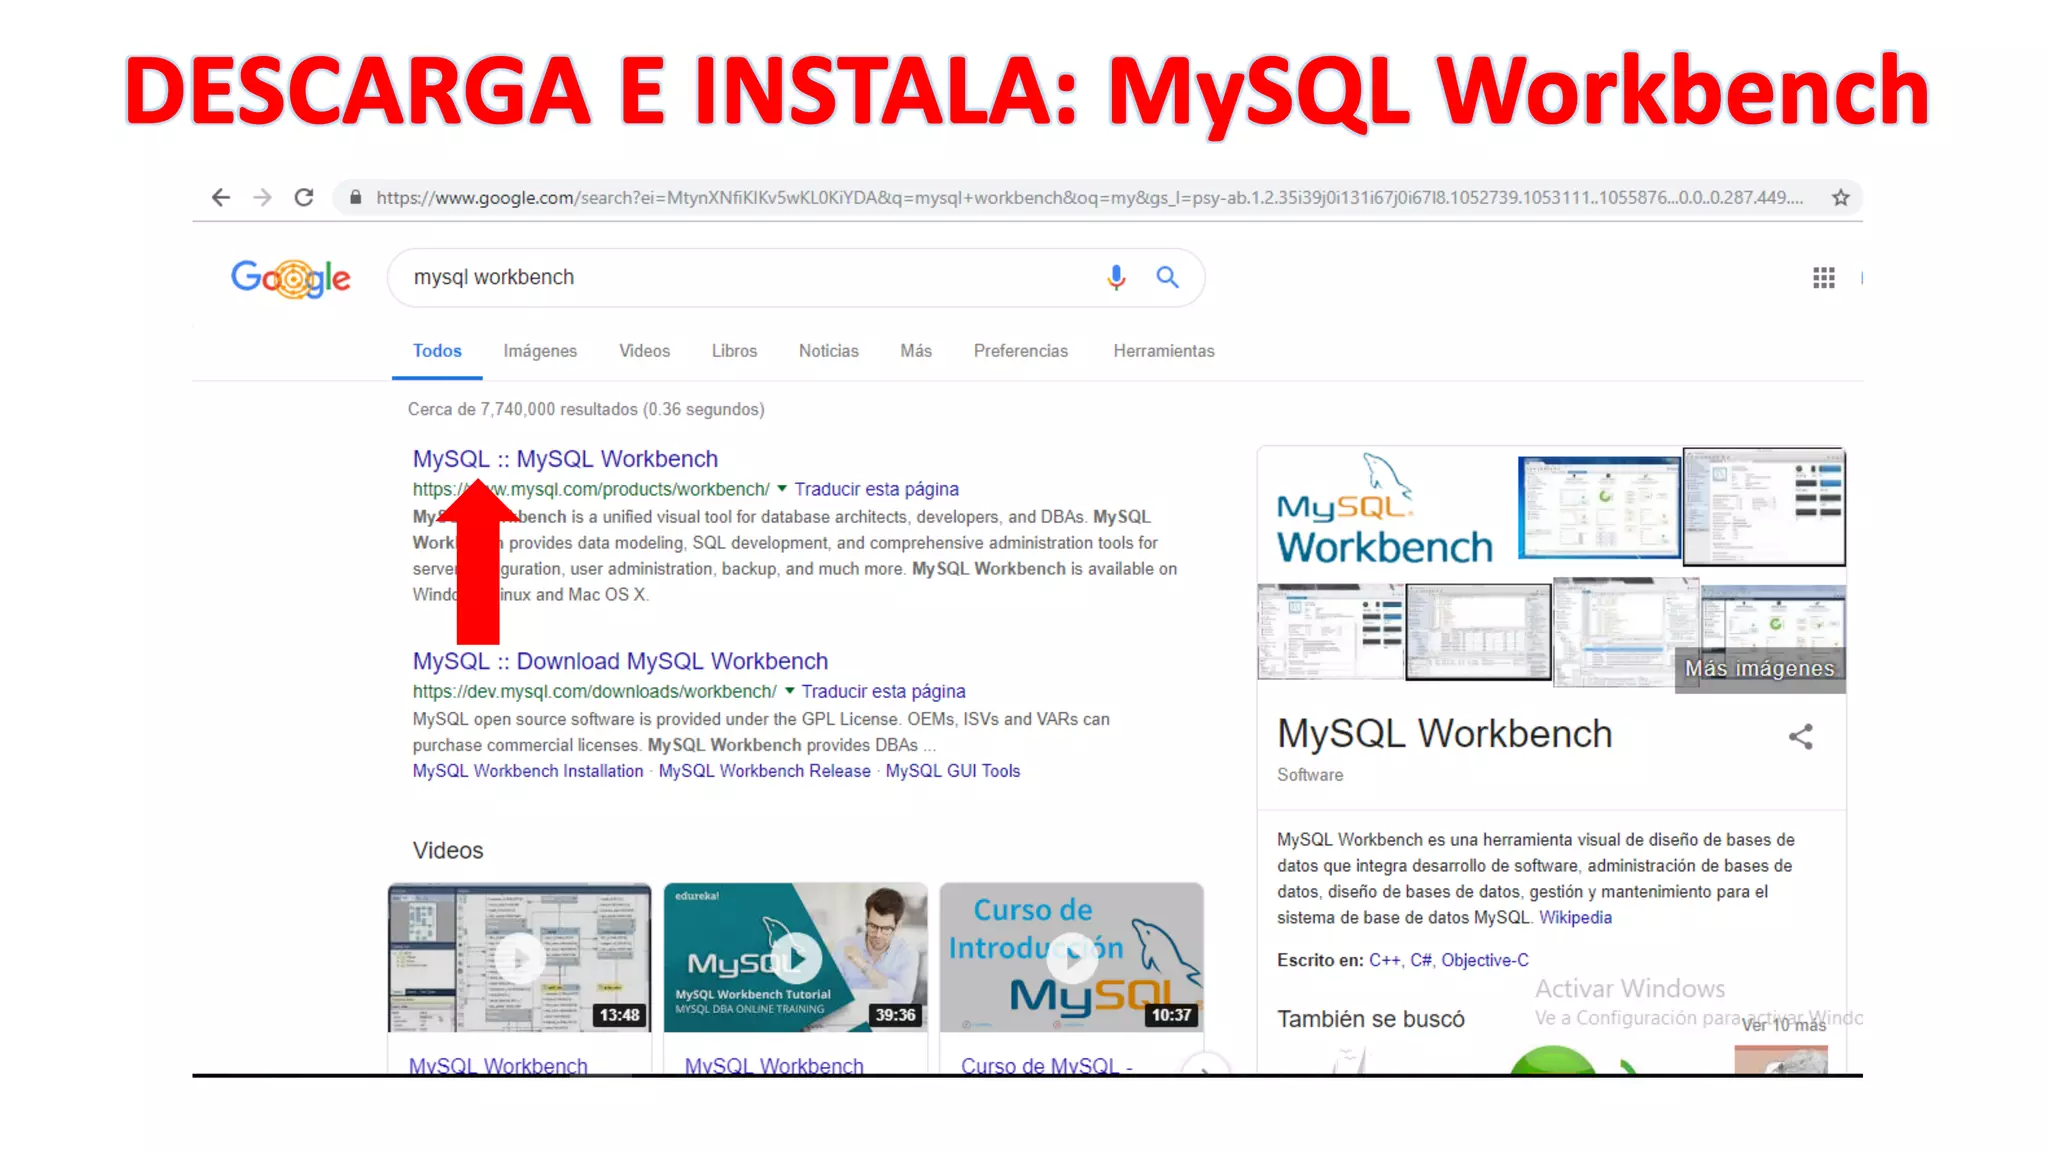Click the blue magnifier search icon
This screenshot has width=2048, height=1152.
[1167, 277]
